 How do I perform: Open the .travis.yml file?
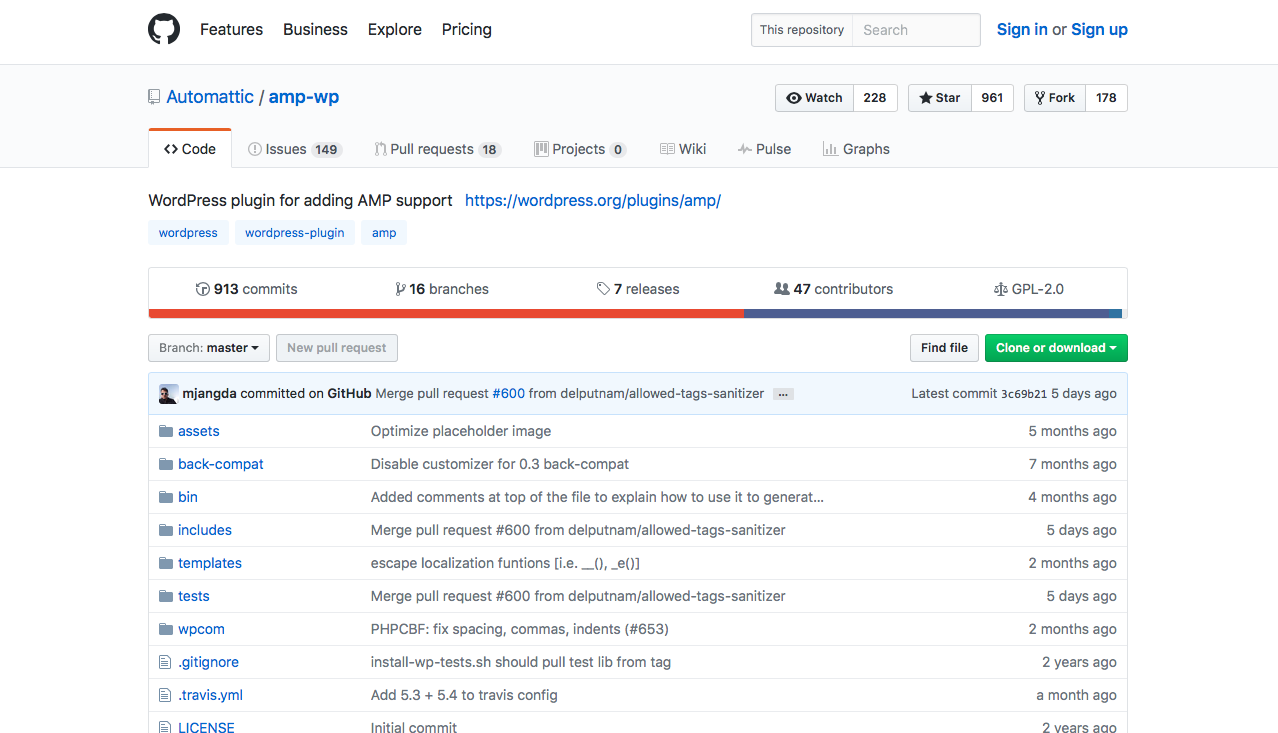210,695
